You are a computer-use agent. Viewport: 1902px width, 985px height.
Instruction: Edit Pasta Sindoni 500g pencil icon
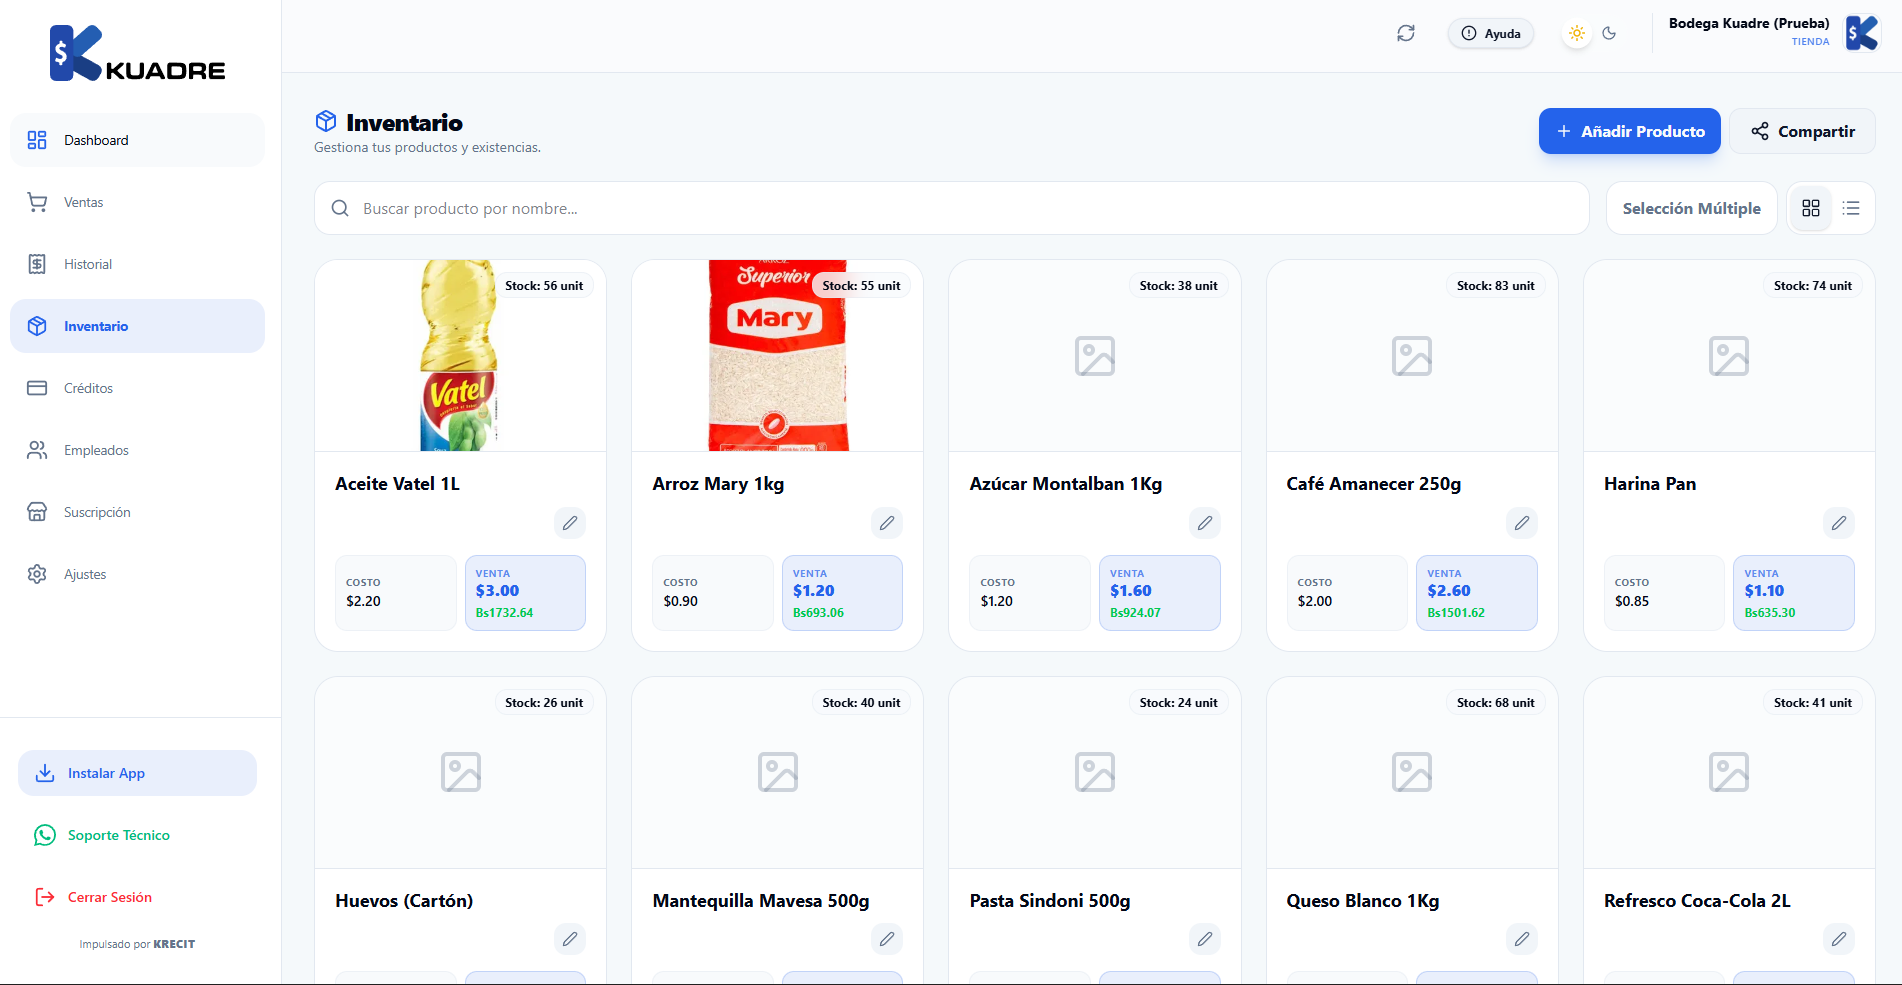click(x=1205, y=939)
